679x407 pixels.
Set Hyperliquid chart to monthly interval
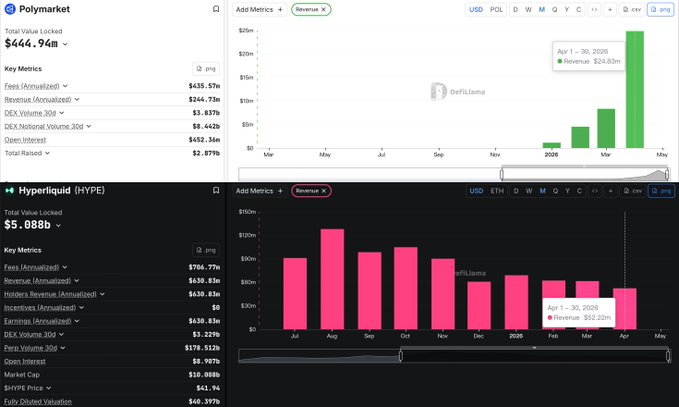coord(543,191)
